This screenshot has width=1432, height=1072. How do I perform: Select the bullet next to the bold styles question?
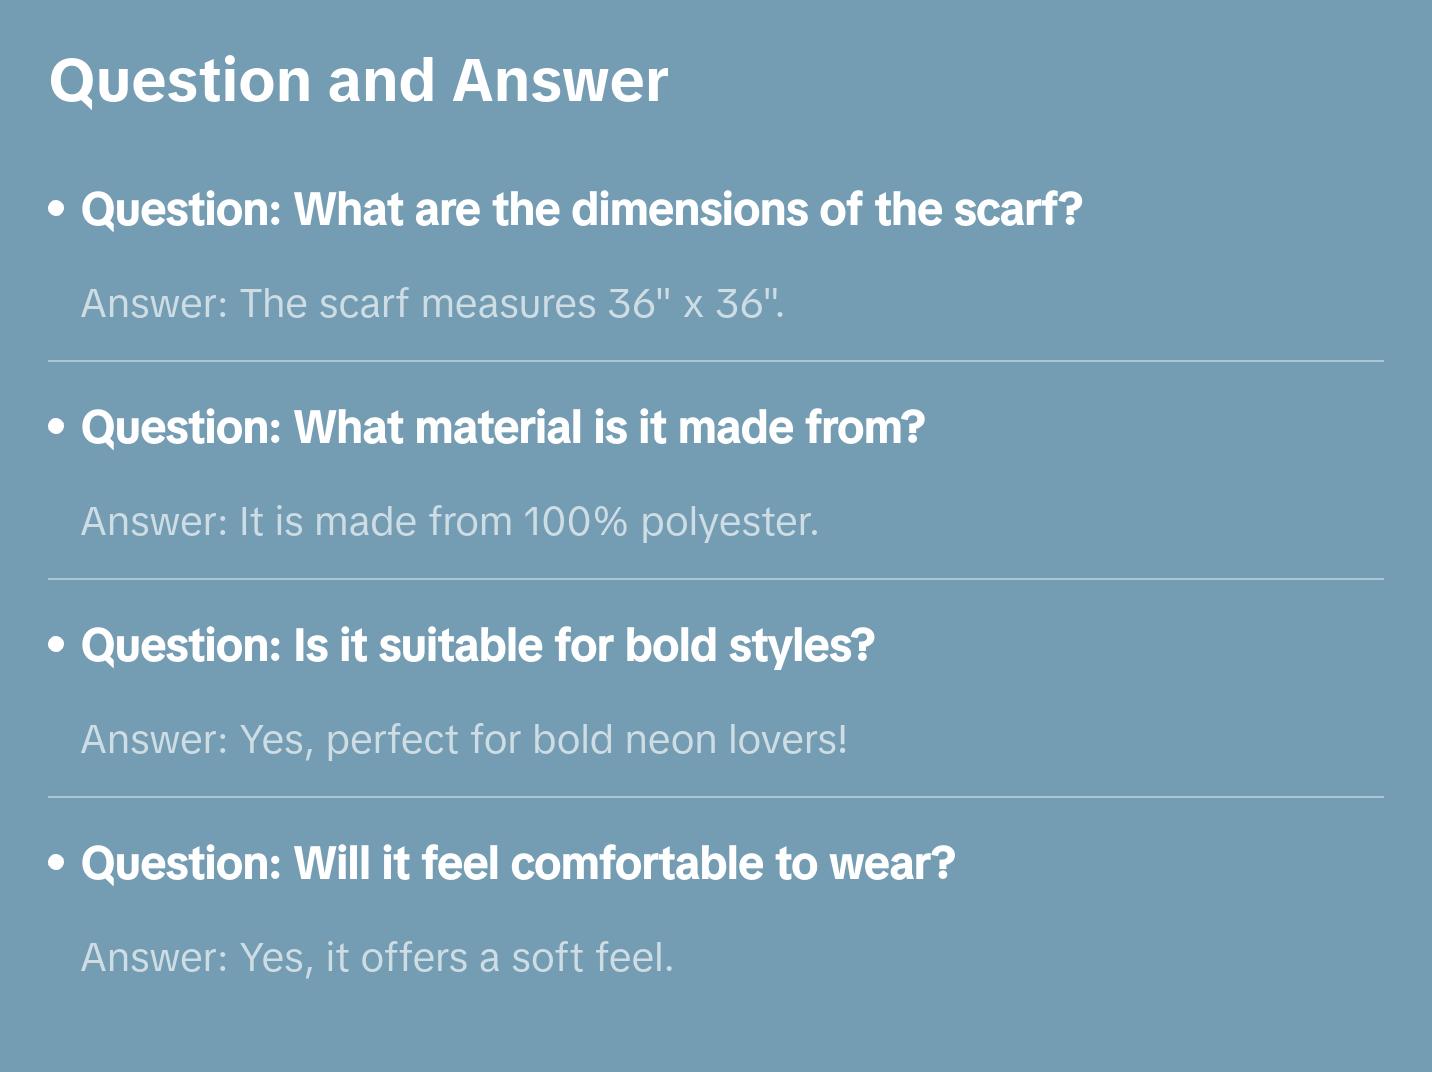pyautogui.click(x=57, y=646)
